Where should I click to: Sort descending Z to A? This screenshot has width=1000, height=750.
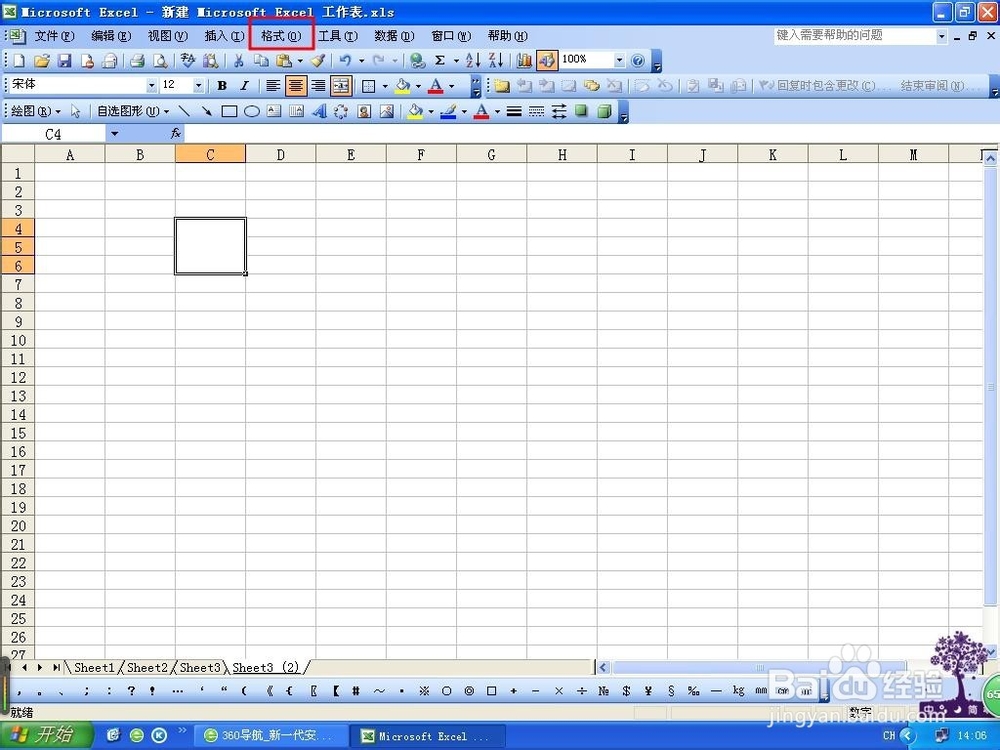(x=496, y=61)
